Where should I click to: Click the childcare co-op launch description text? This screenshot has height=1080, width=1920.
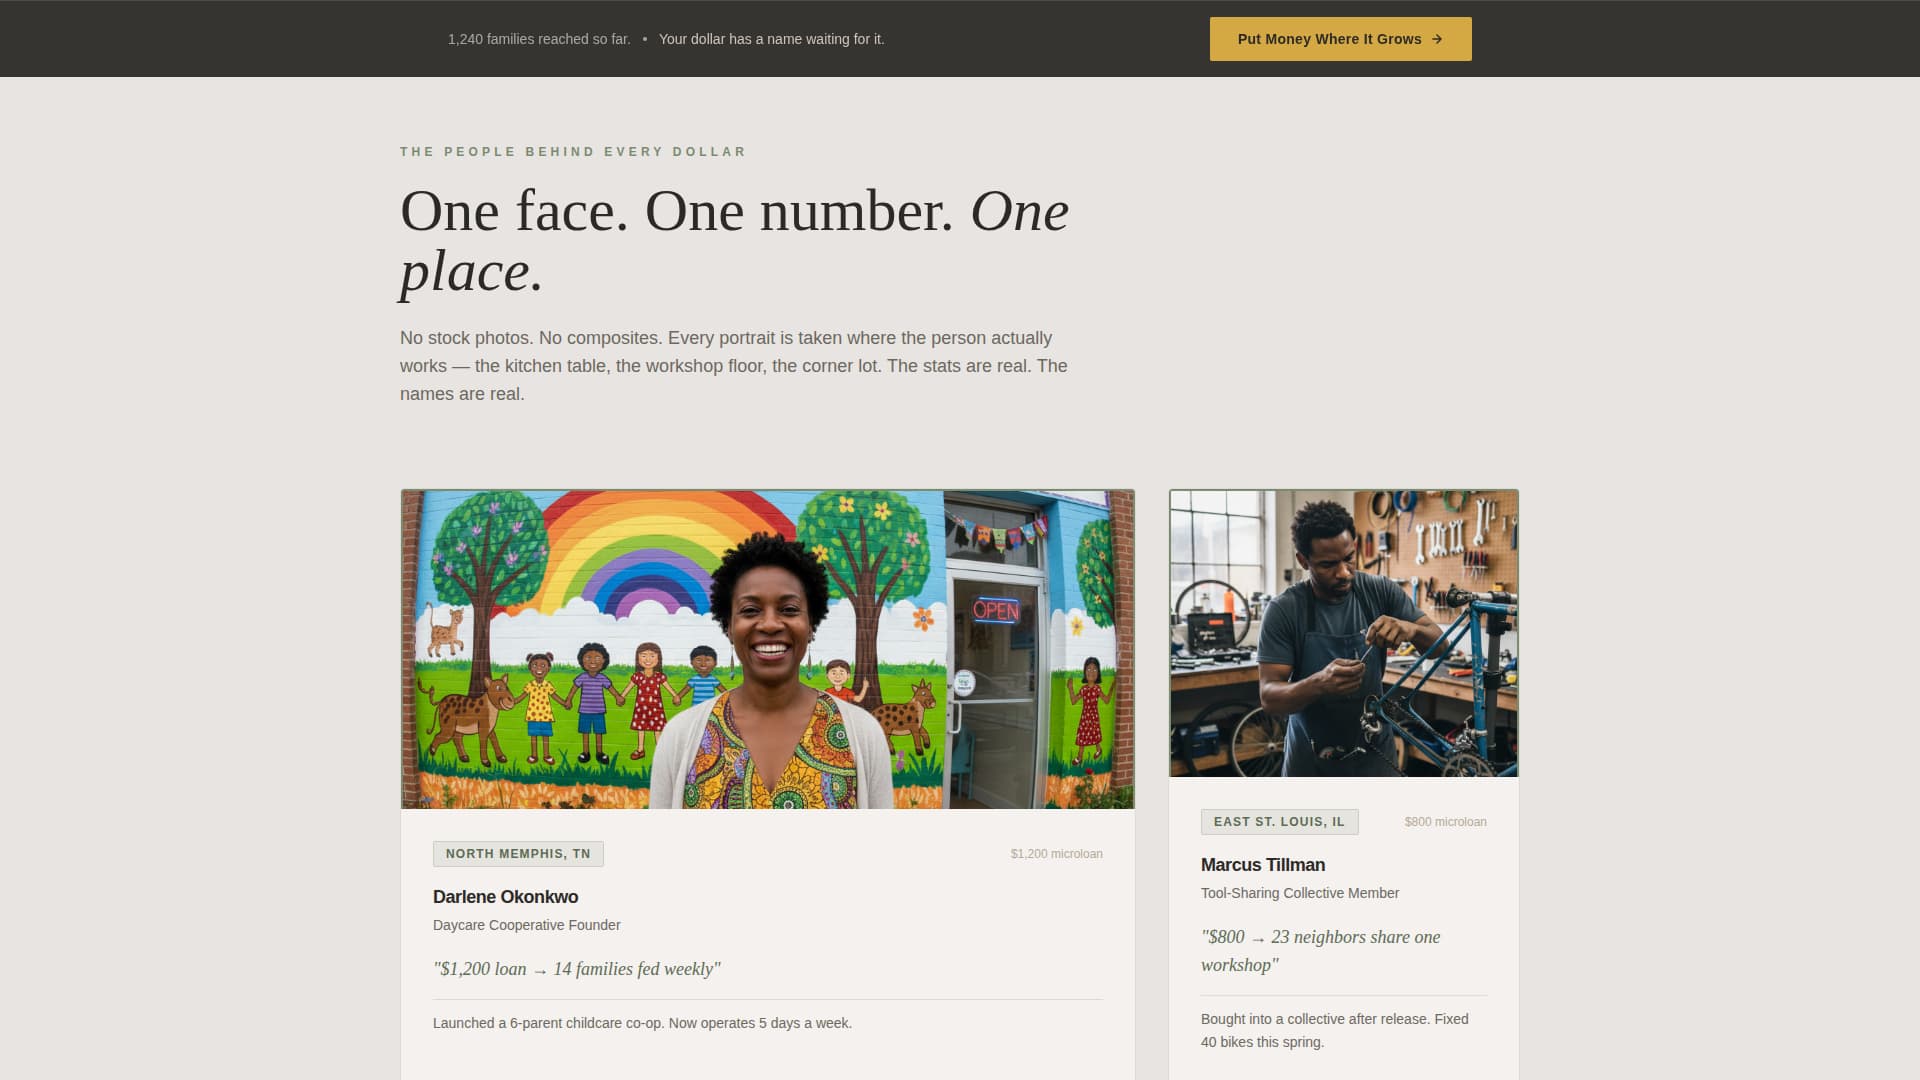[x=641, y=1022]
